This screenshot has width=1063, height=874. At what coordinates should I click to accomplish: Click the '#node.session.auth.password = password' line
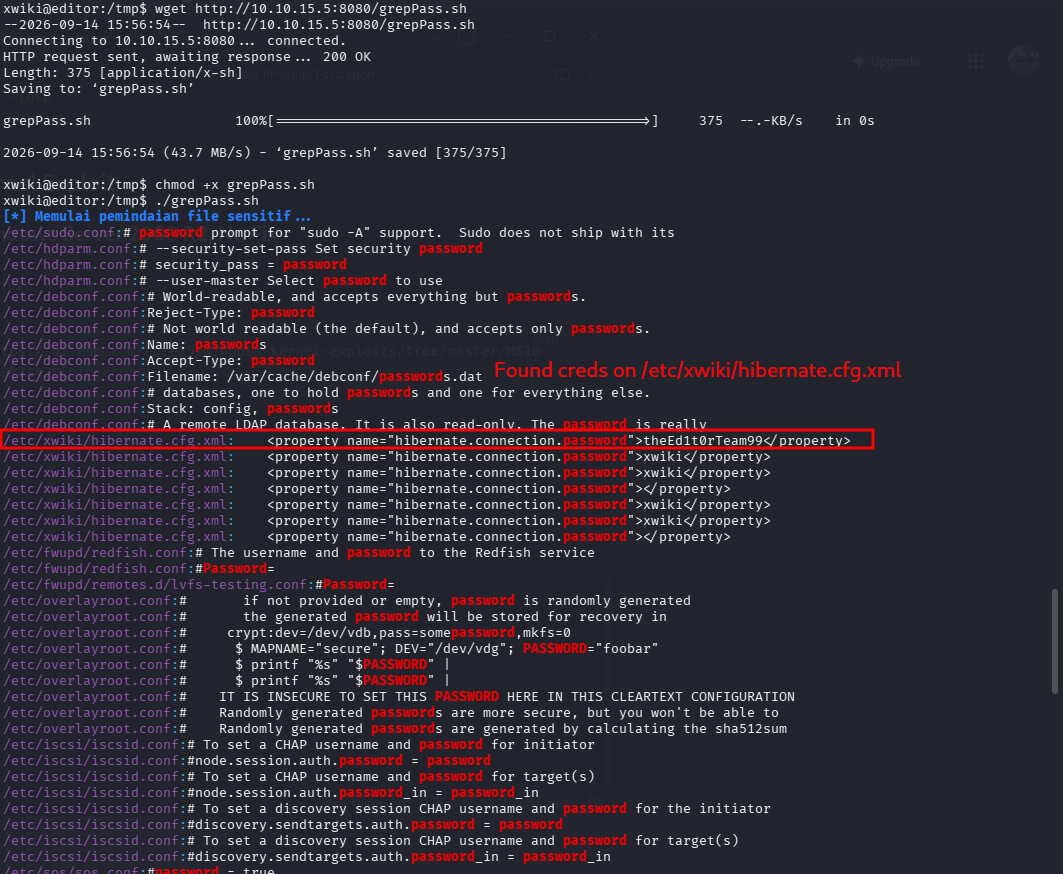point(247,761)
